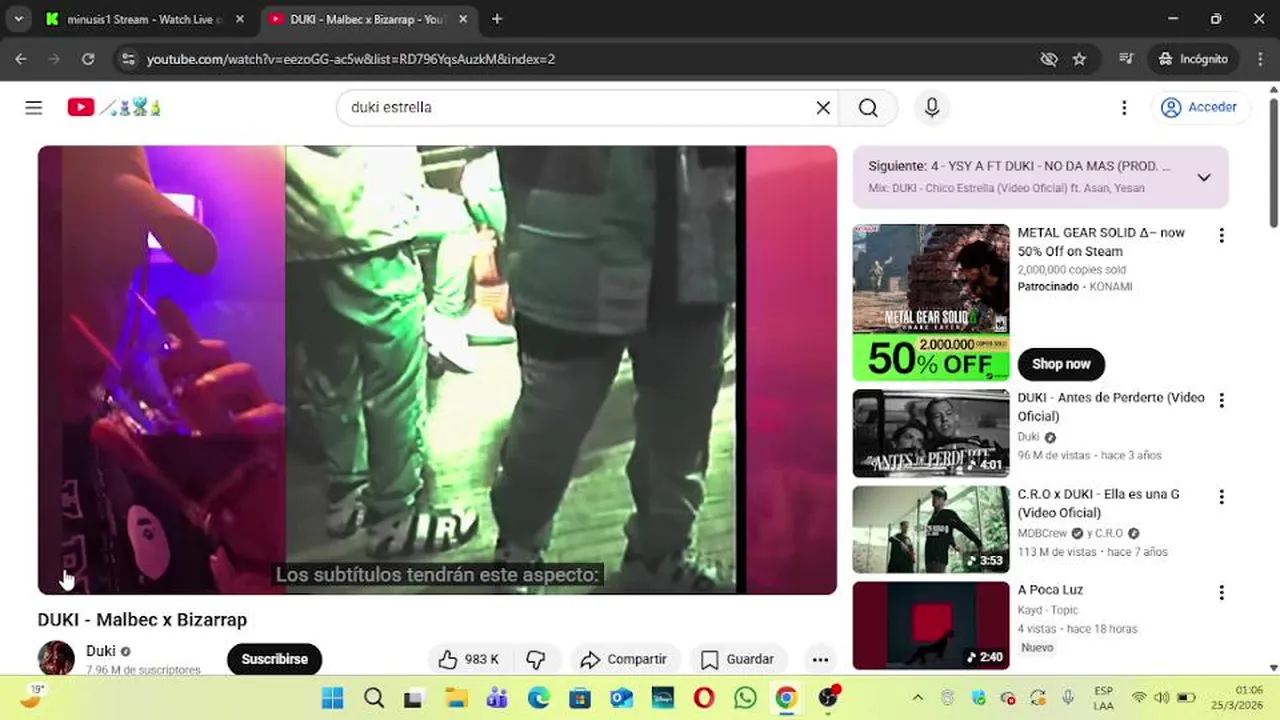The height and width of the screenshot is (720, 1280).
Task: Clear the search text with X
Action: point(823,107)
